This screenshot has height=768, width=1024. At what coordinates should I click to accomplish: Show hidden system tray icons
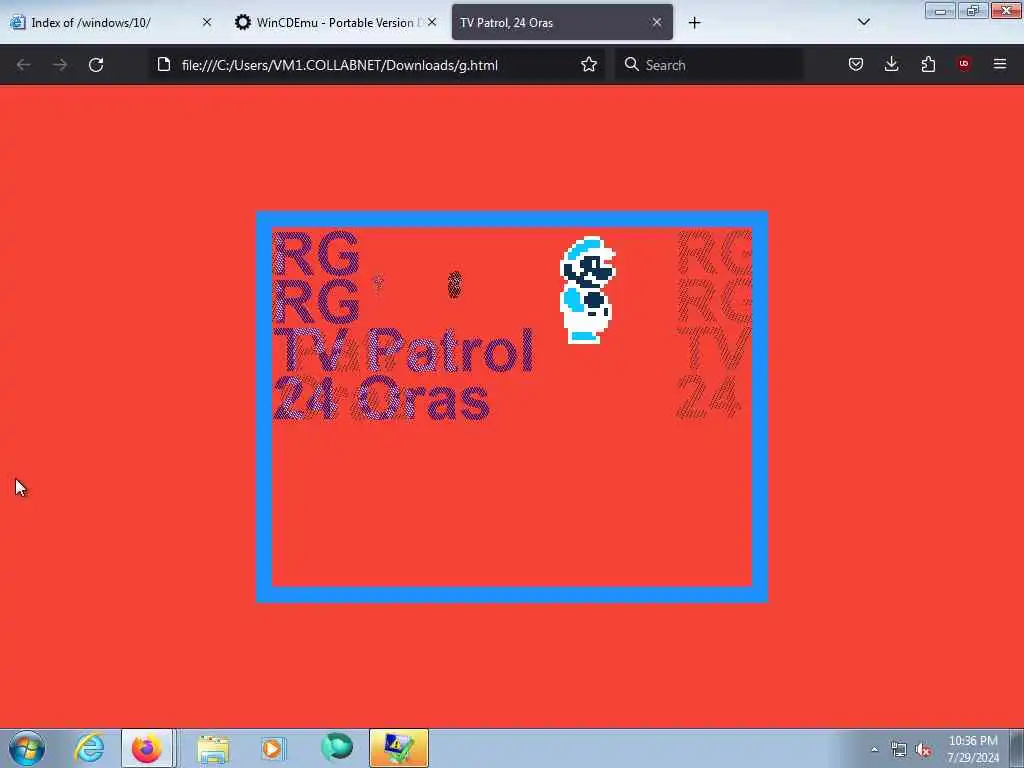(x=874, y=749)
